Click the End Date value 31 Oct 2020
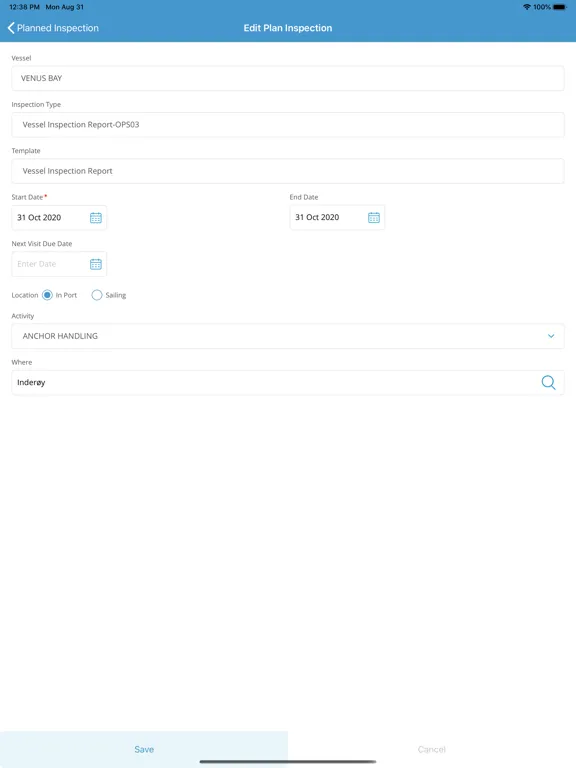576x768 pixels. point(317,217)
